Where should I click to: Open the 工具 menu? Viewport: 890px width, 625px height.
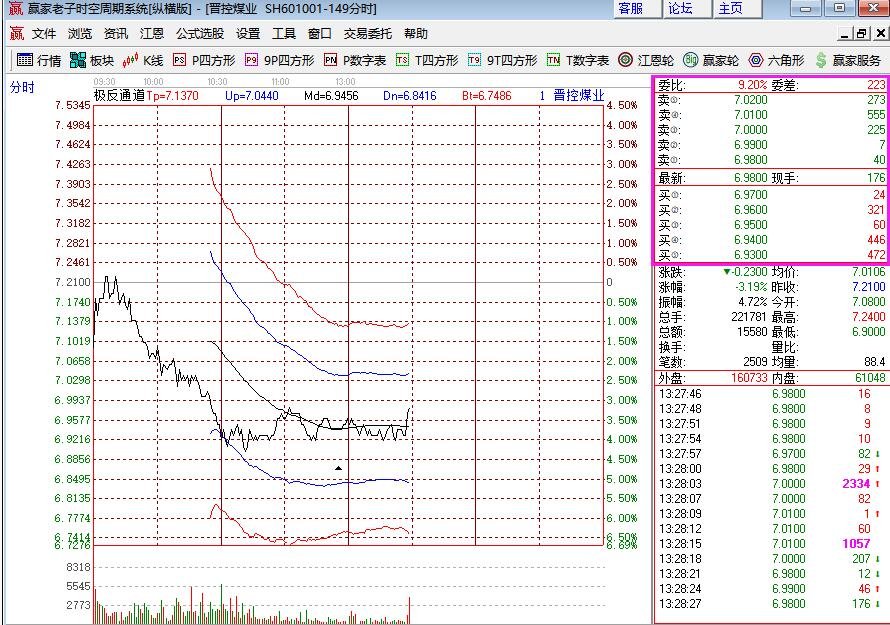[x=284, y=33]
